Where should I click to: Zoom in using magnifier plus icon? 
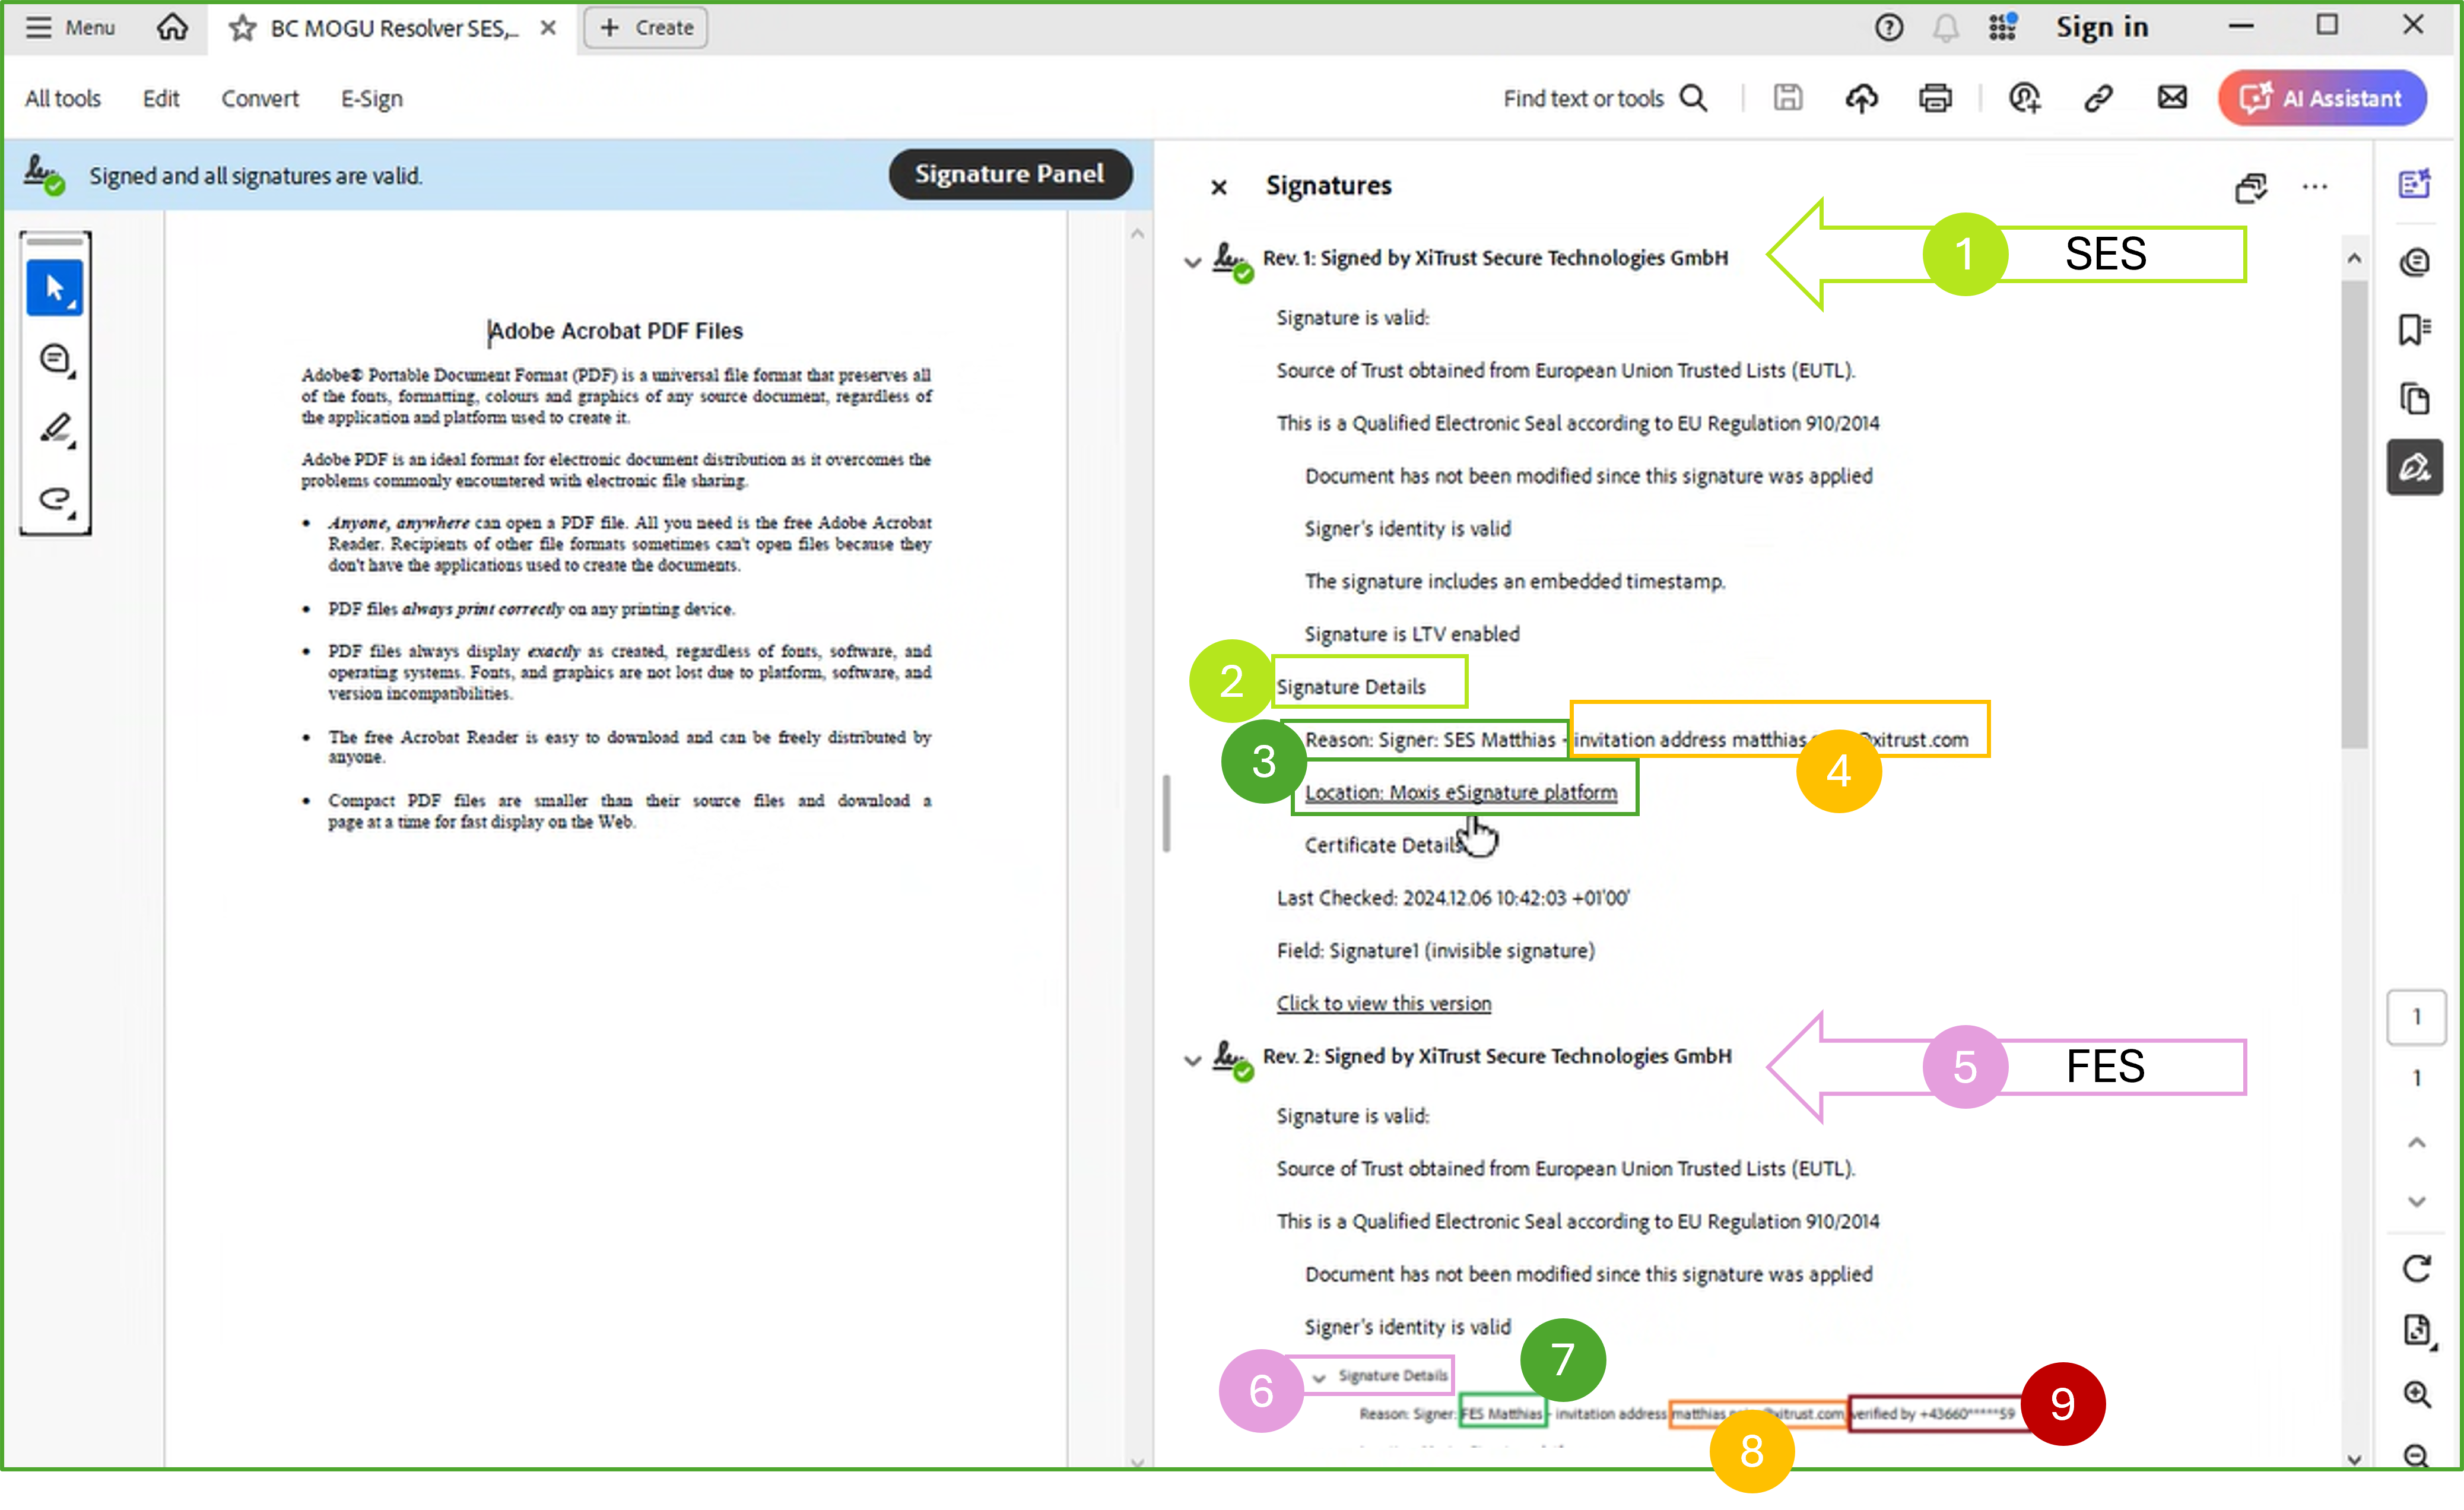point(2416,1393)
